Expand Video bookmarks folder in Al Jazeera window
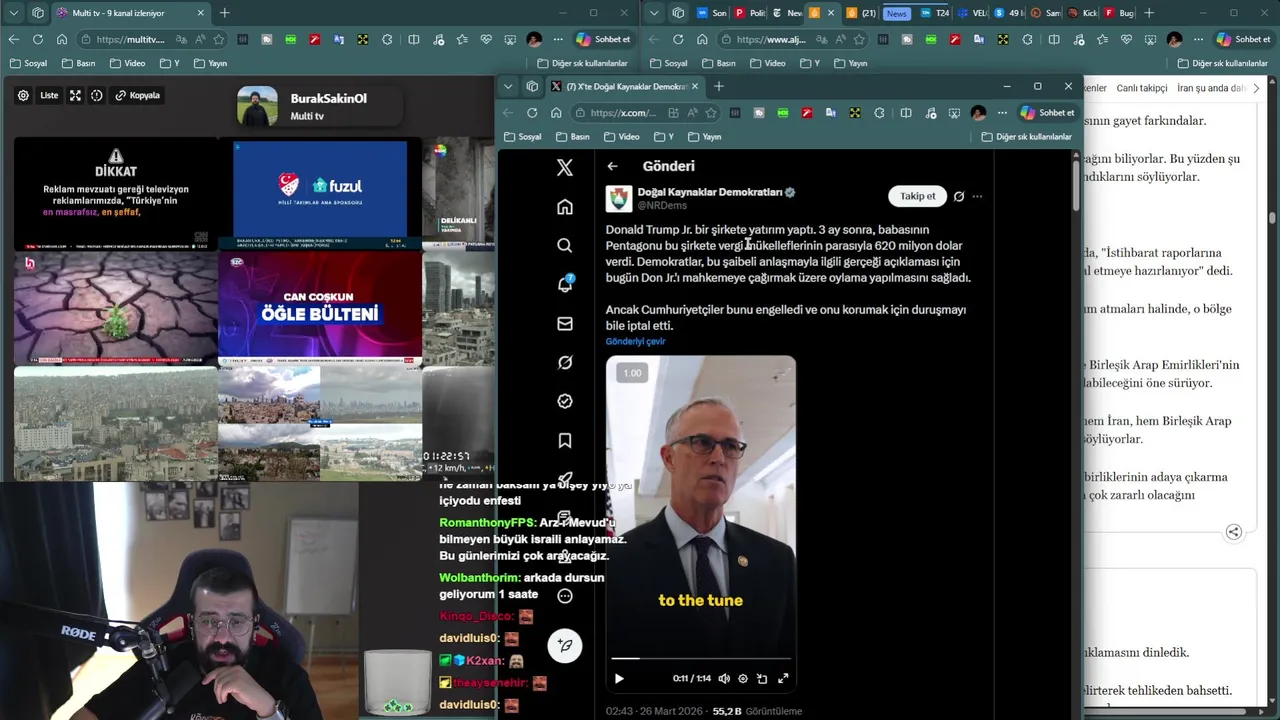Screen dimensions: 1280x720 pyautogui.click(x=766, y=63)
